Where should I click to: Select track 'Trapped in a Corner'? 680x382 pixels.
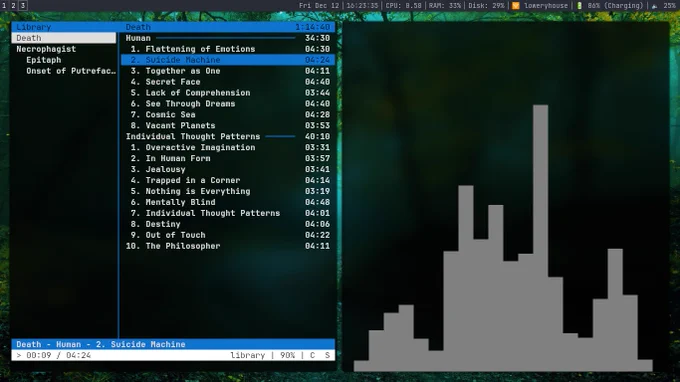pos(228,180)
